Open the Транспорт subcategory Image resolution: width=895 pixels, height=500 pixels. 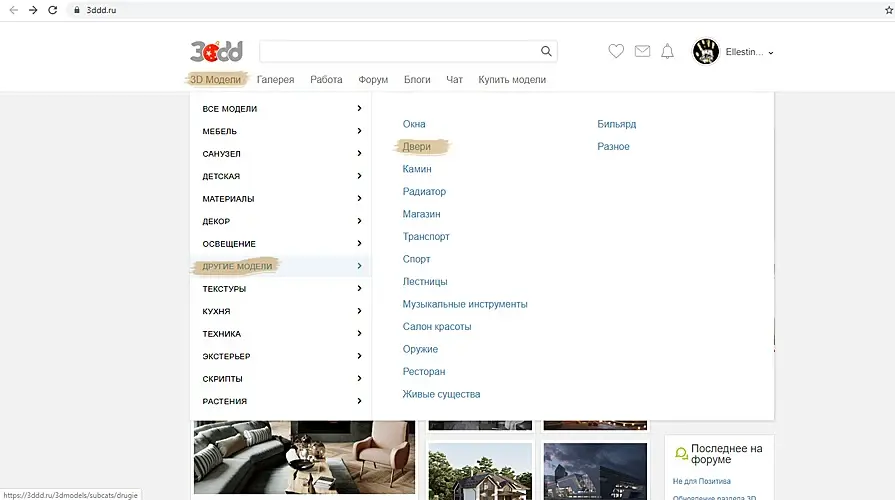[426, 236]
